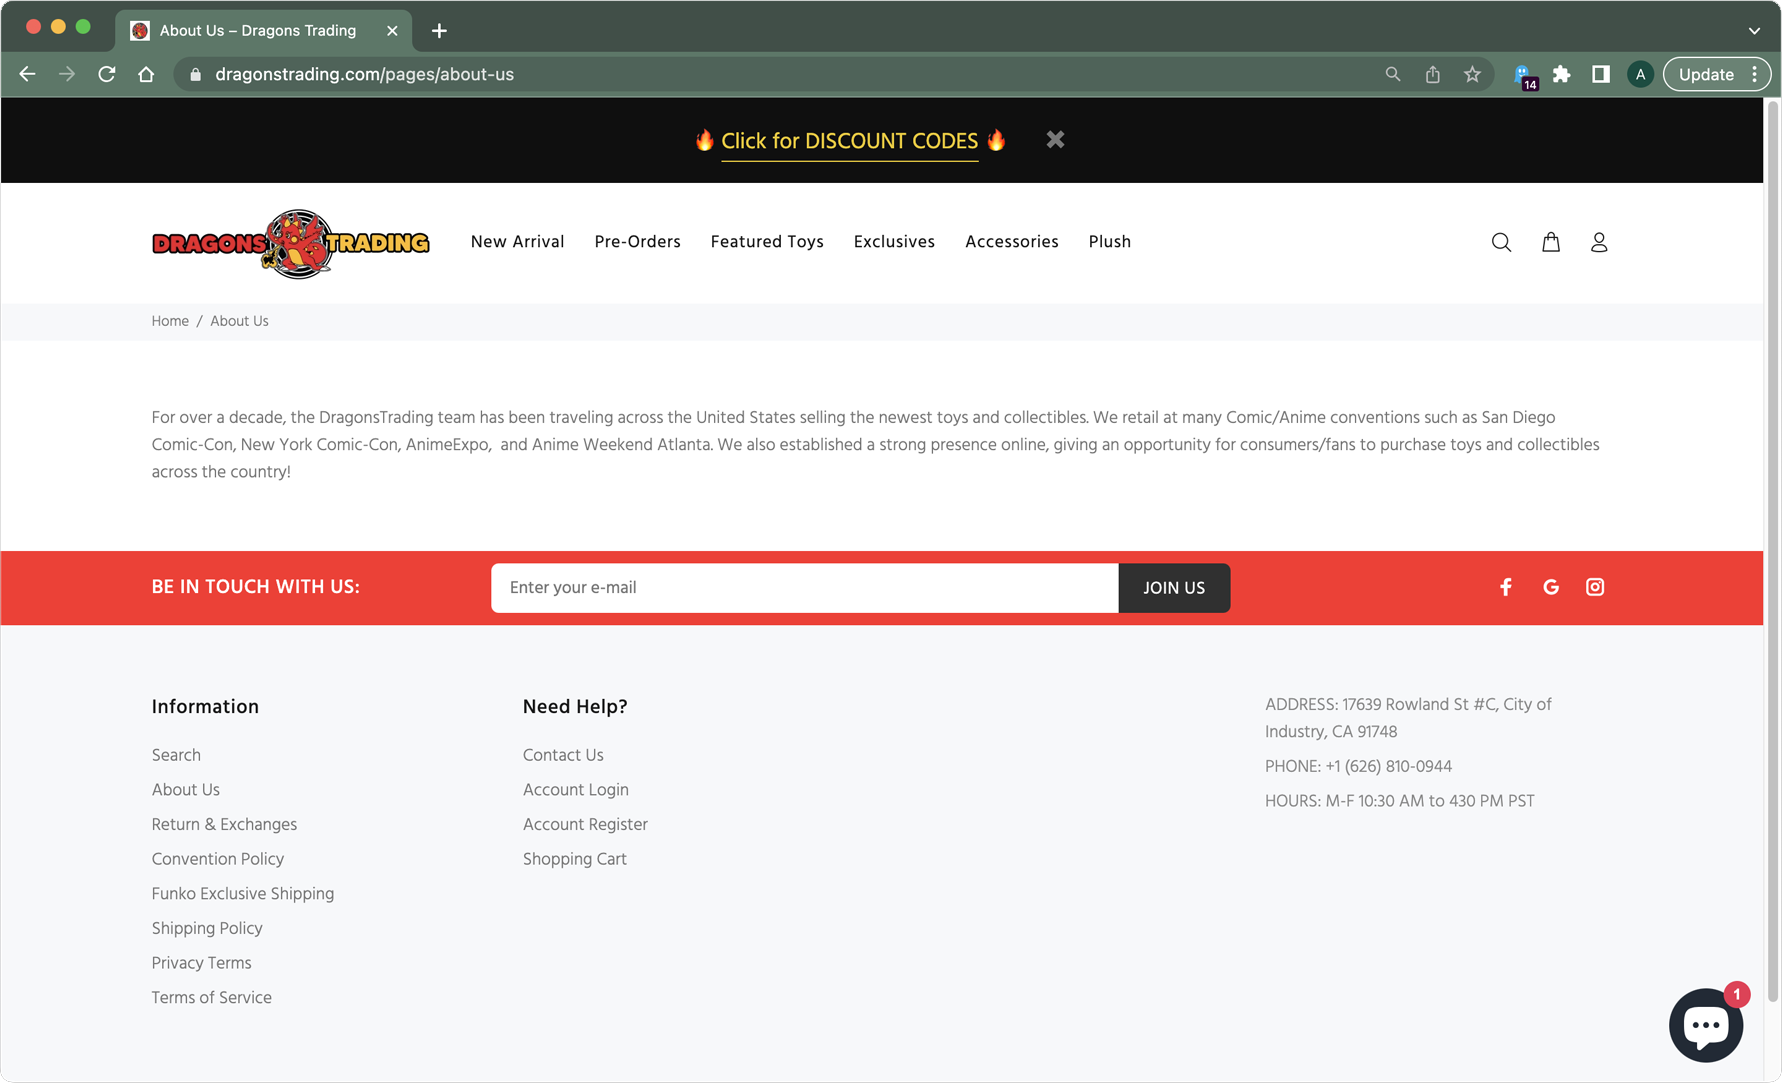The image size is (1782, 1083).
Task: Open a new browser tab
Action: 439,31
